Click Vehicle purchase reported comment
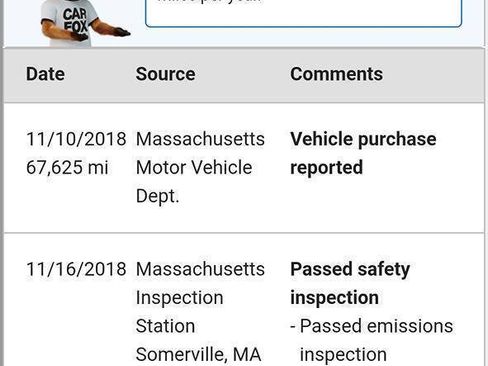This screenshot has height=366, width=488. coord(363,153)
